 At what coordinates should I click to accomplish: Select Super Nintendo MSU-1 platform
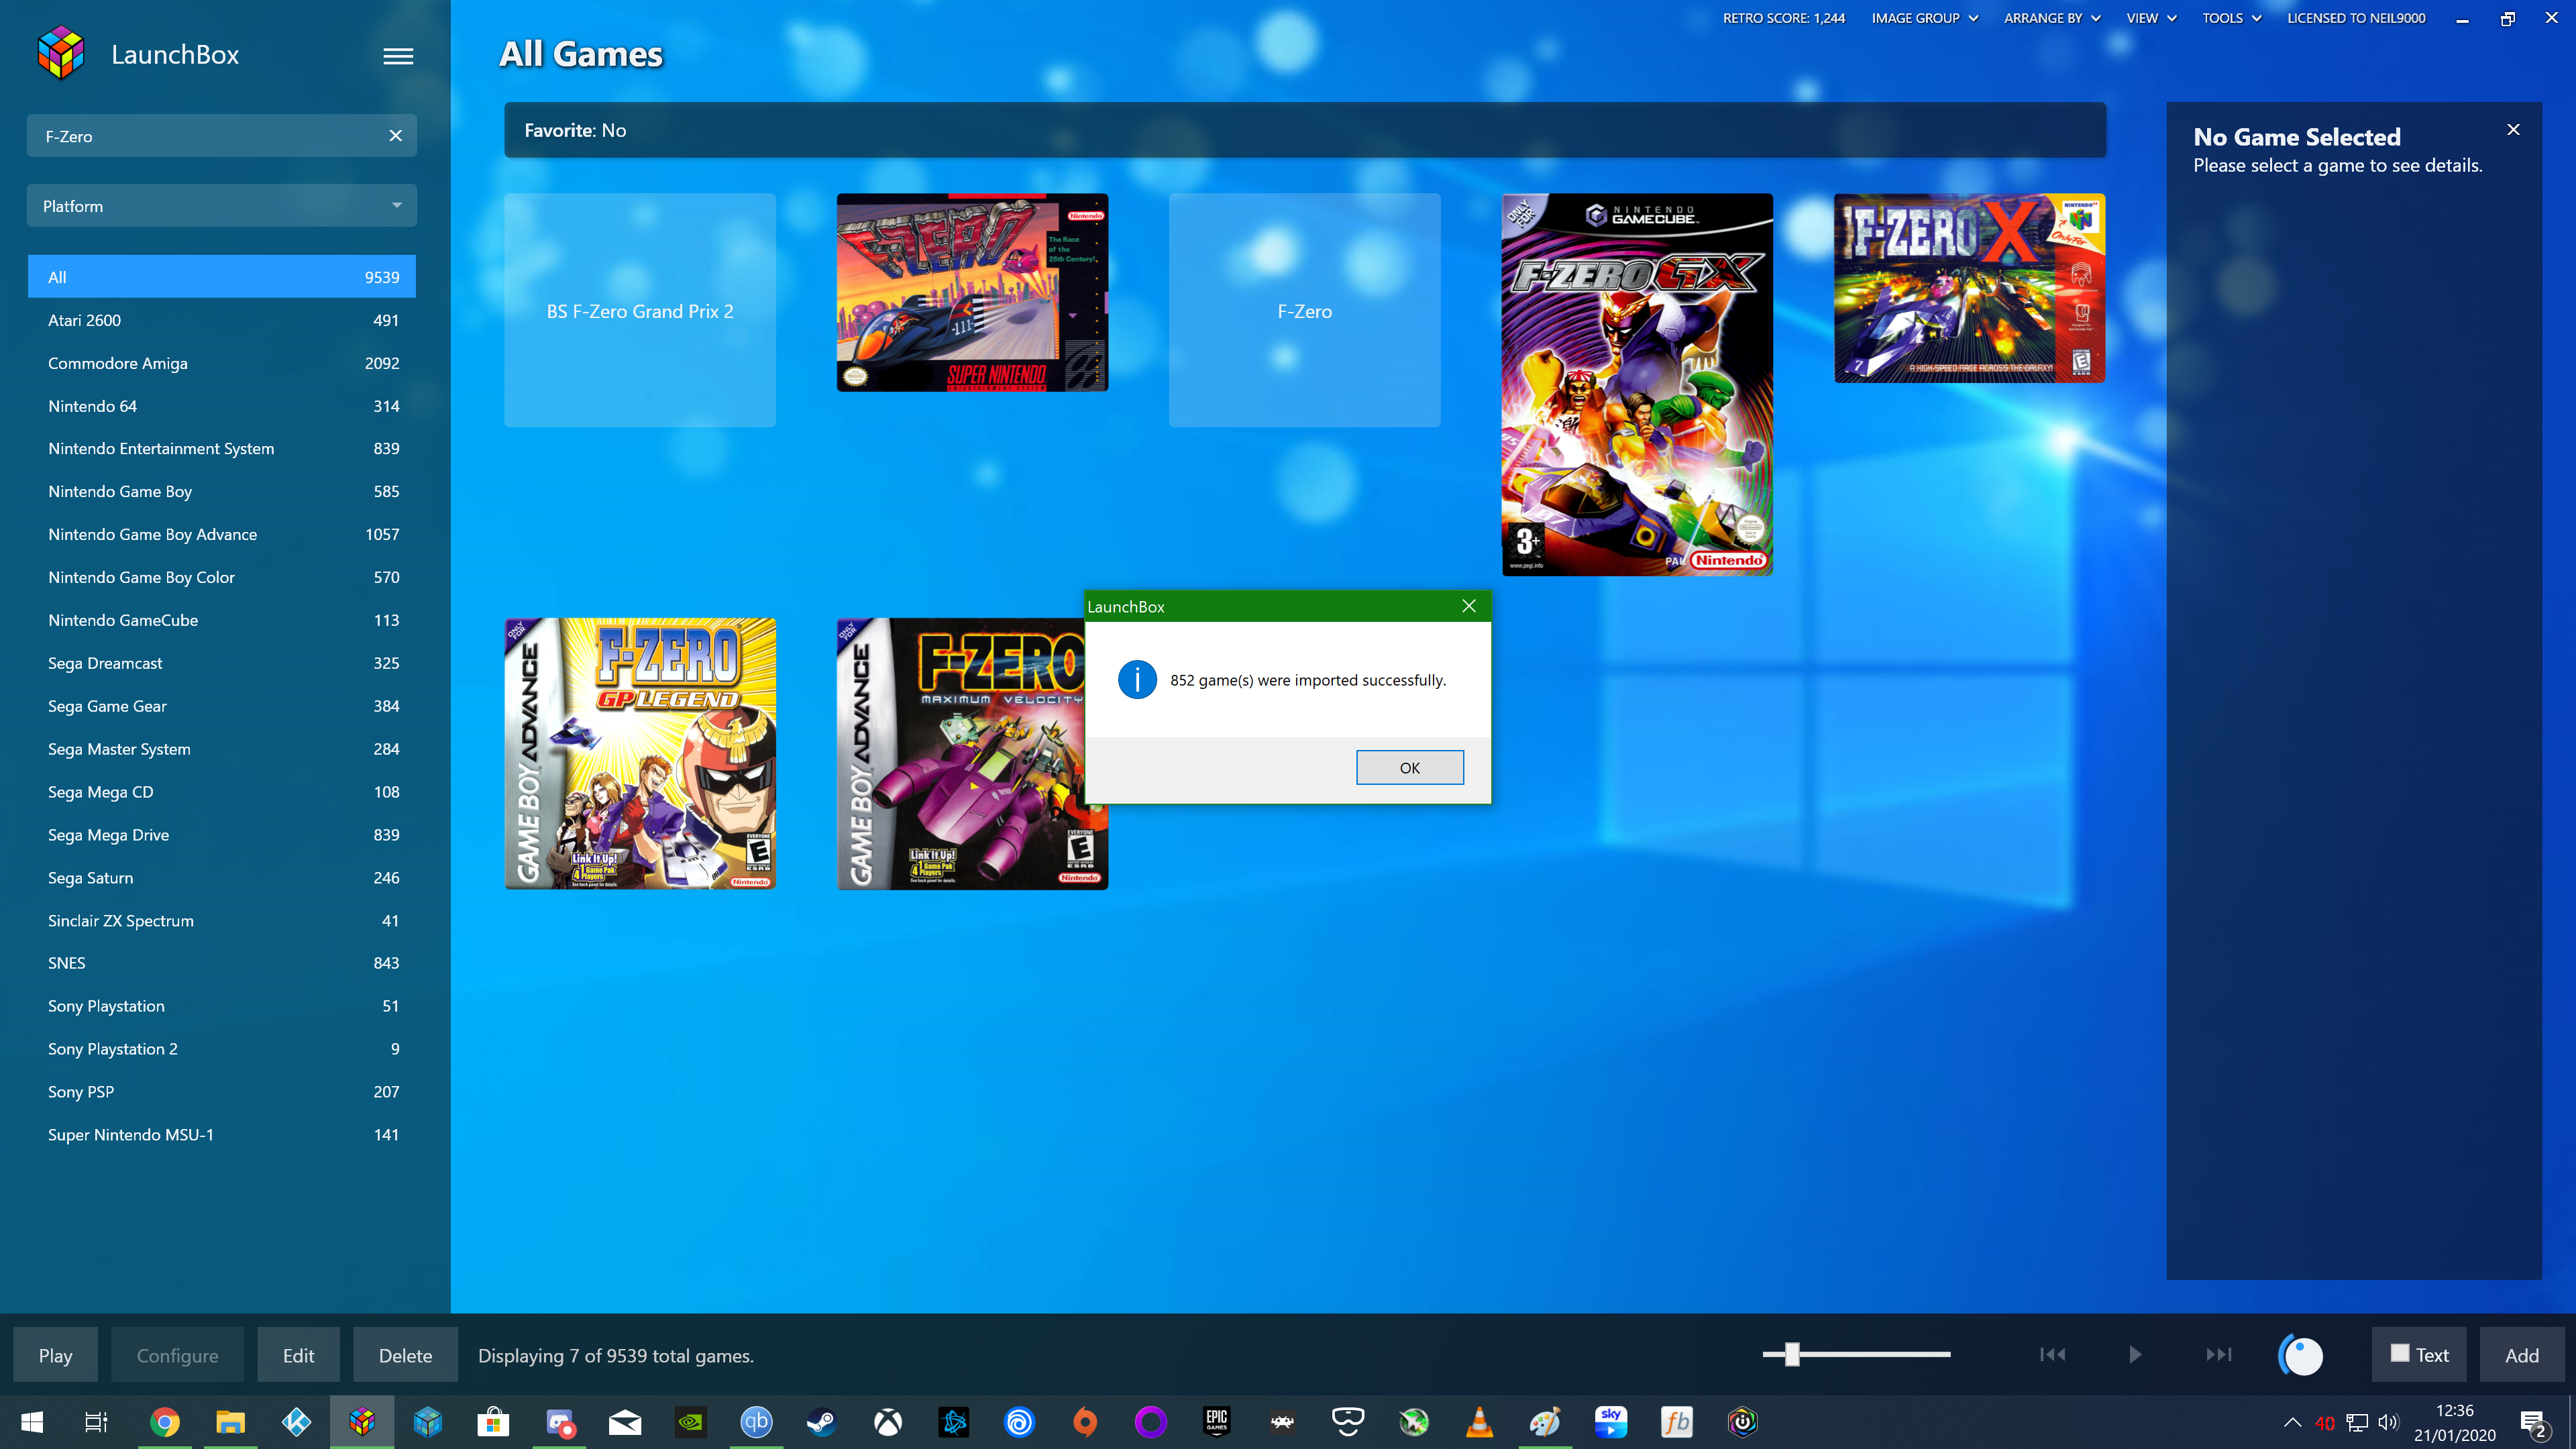point(222,1135)
